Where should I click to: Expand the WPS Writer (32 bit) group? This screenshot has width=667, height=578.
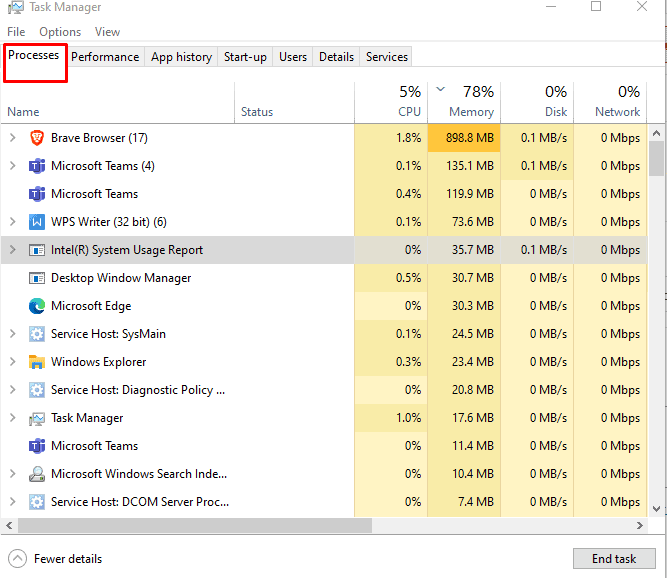pyautogui.click(x=12, y=222)
